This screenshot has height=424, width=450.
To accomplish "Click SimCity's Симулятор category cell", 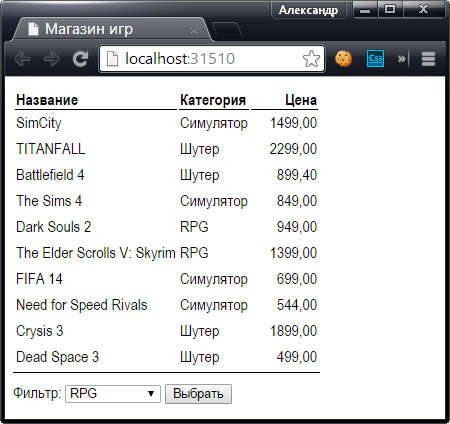I will point(214,123).
